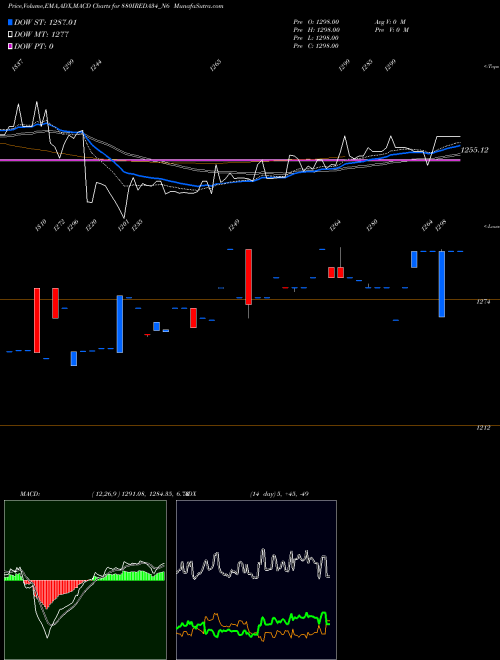
Task: Click the 1212 price level label
Action: (x=483, y=428)
